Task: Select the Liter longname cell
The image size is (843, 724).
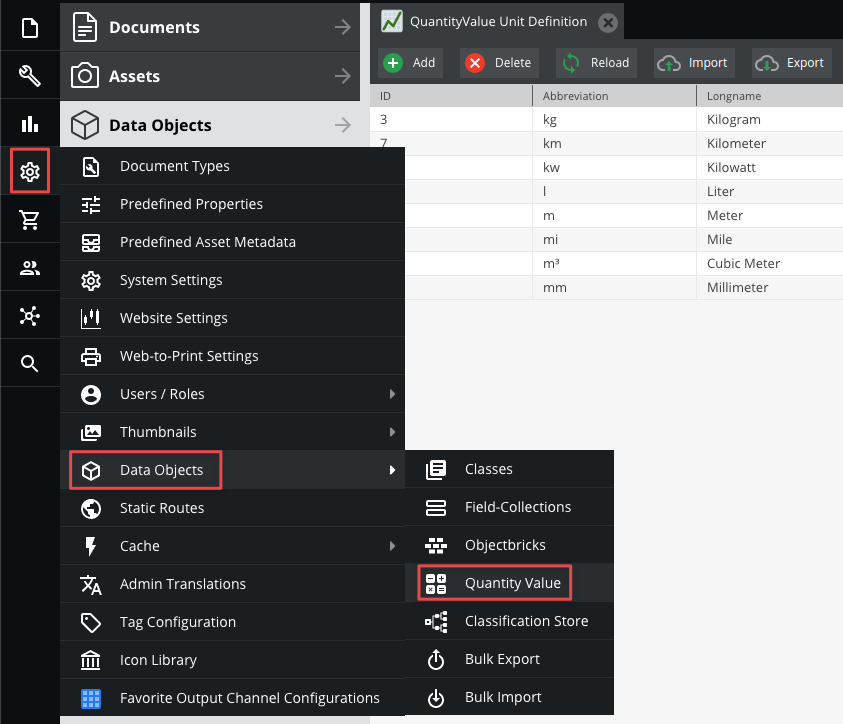Action: click(769, 191)
